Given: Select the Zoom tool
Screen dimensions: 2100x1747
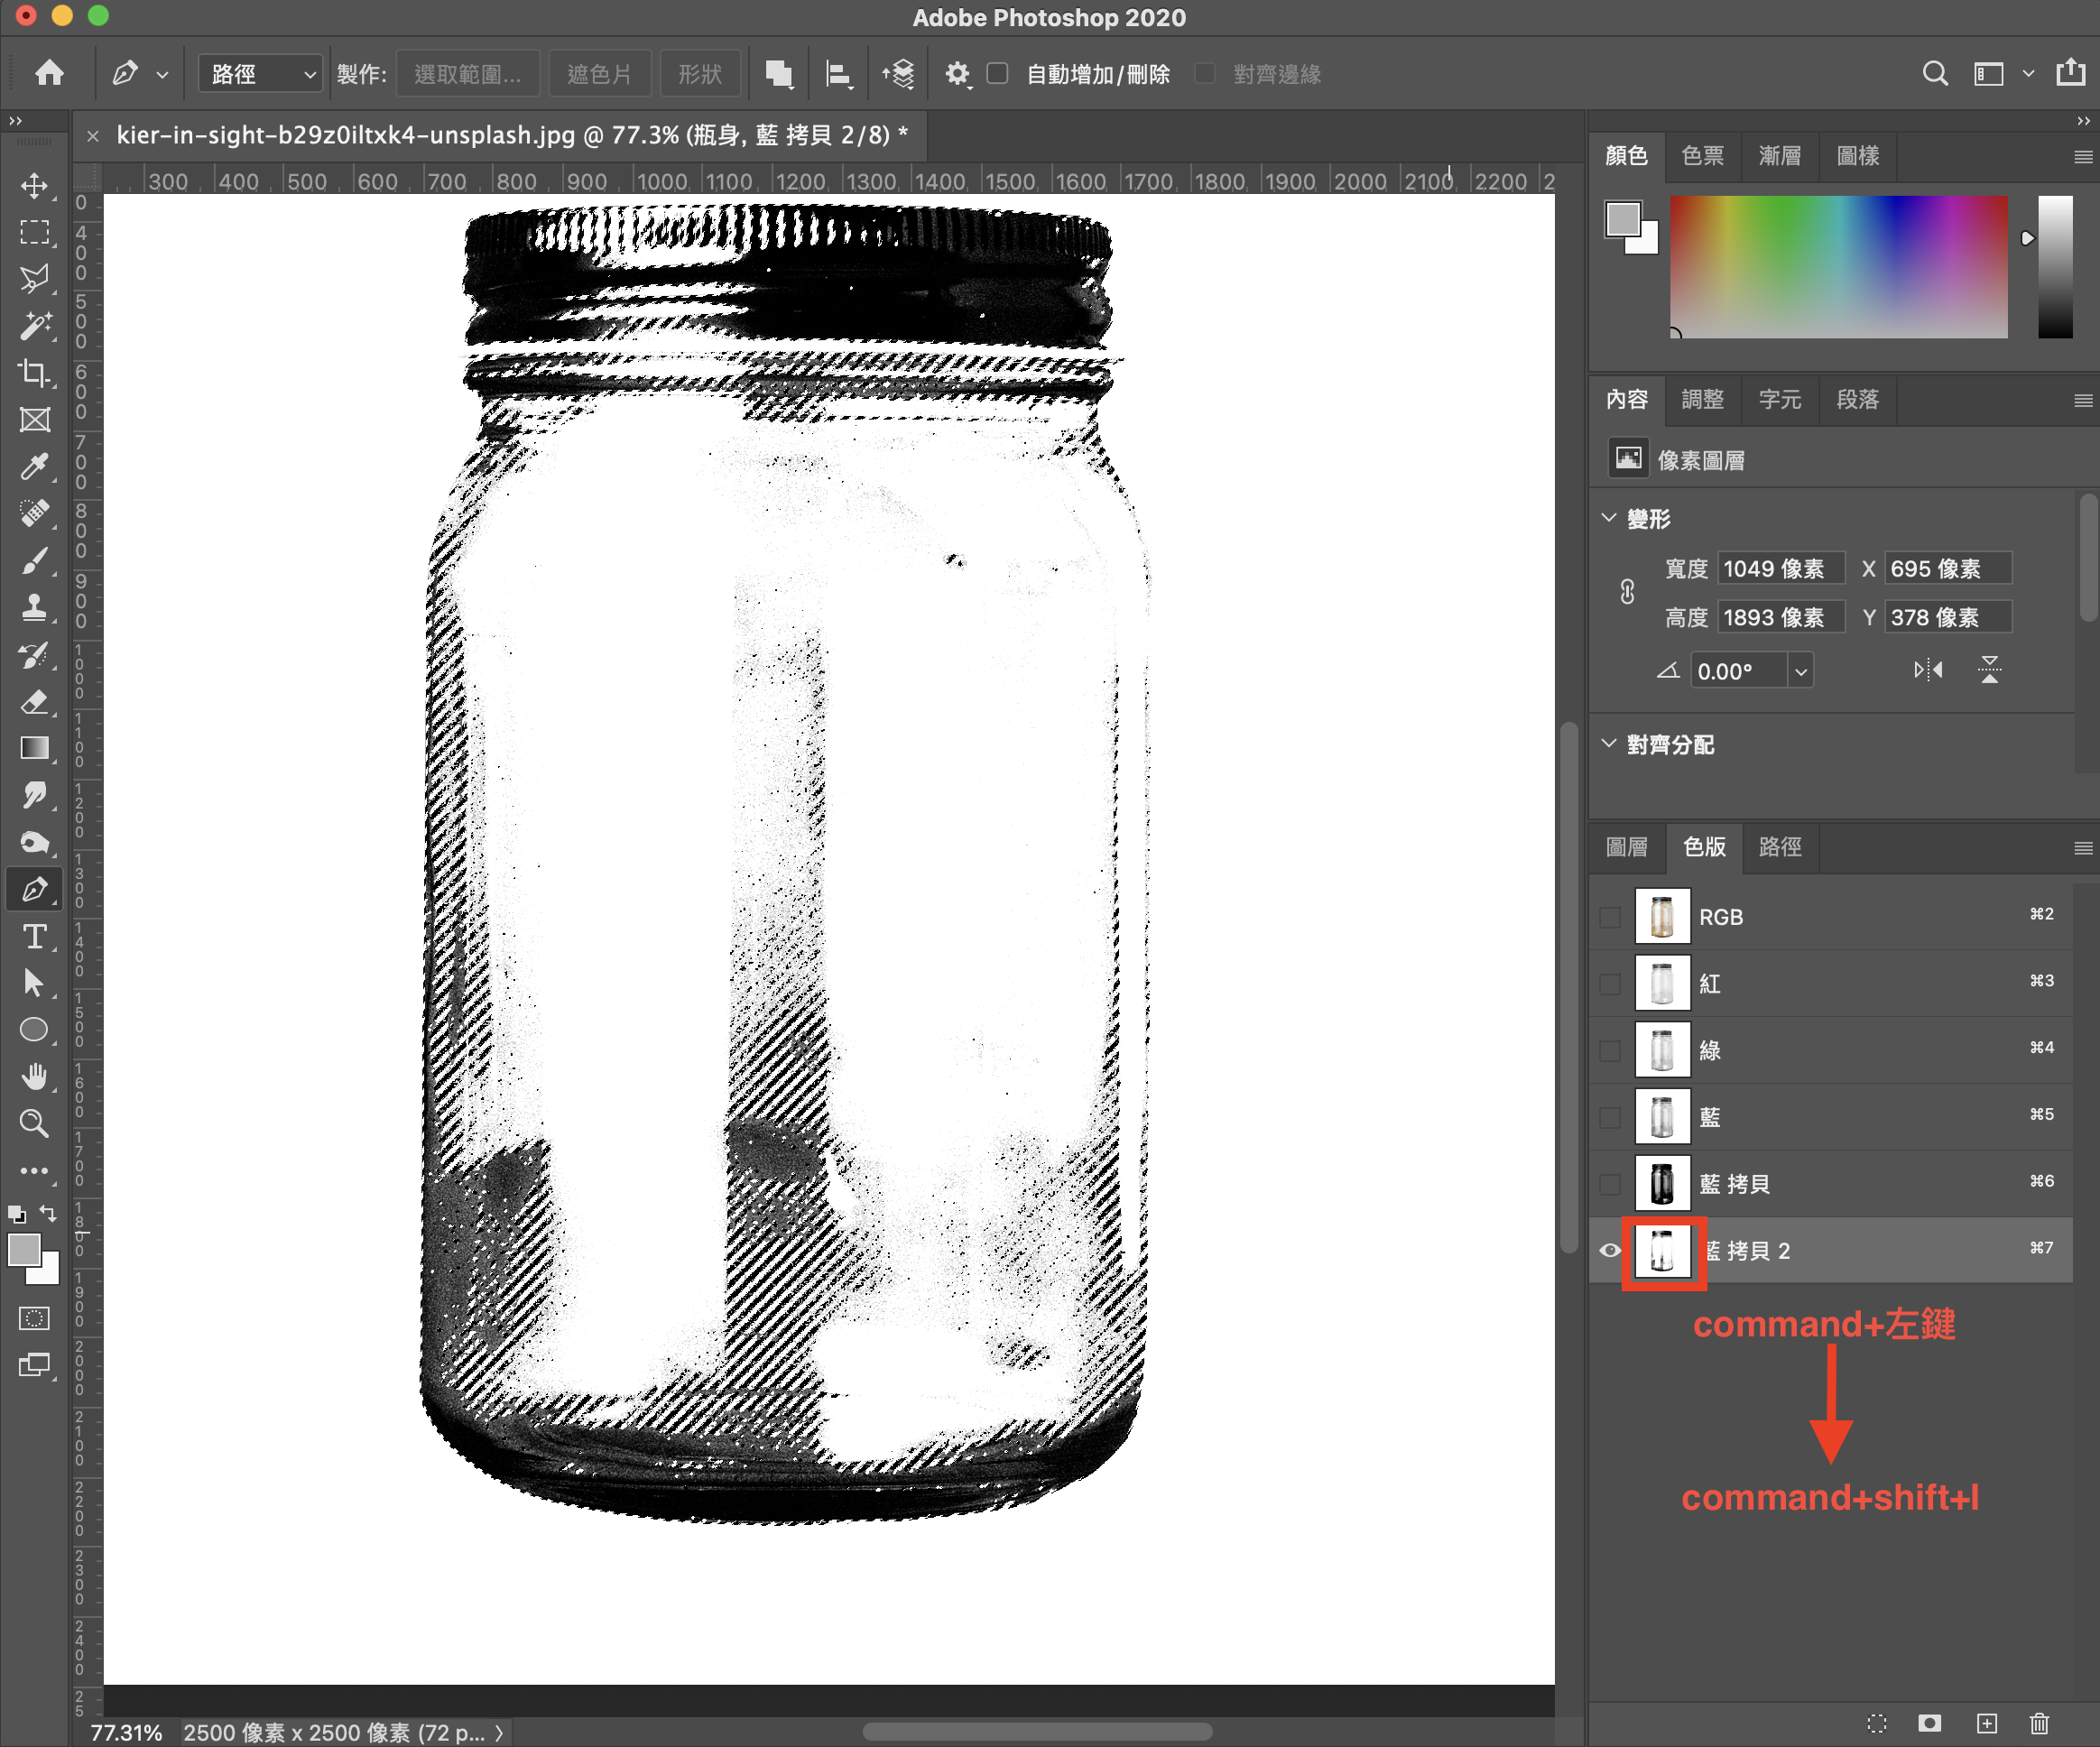Looking at the screenshot, I should [x=34, y=1124].
